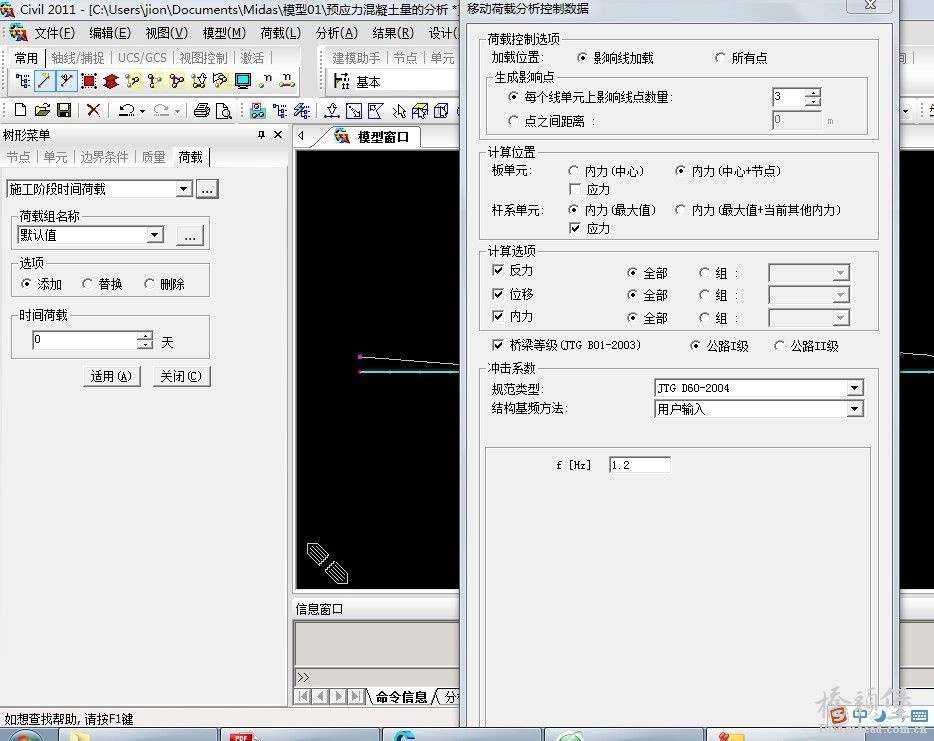Viewport: 934px width, 741px height.
Task: Toggle point snap tool icon
Action: [x=44, y=80]
